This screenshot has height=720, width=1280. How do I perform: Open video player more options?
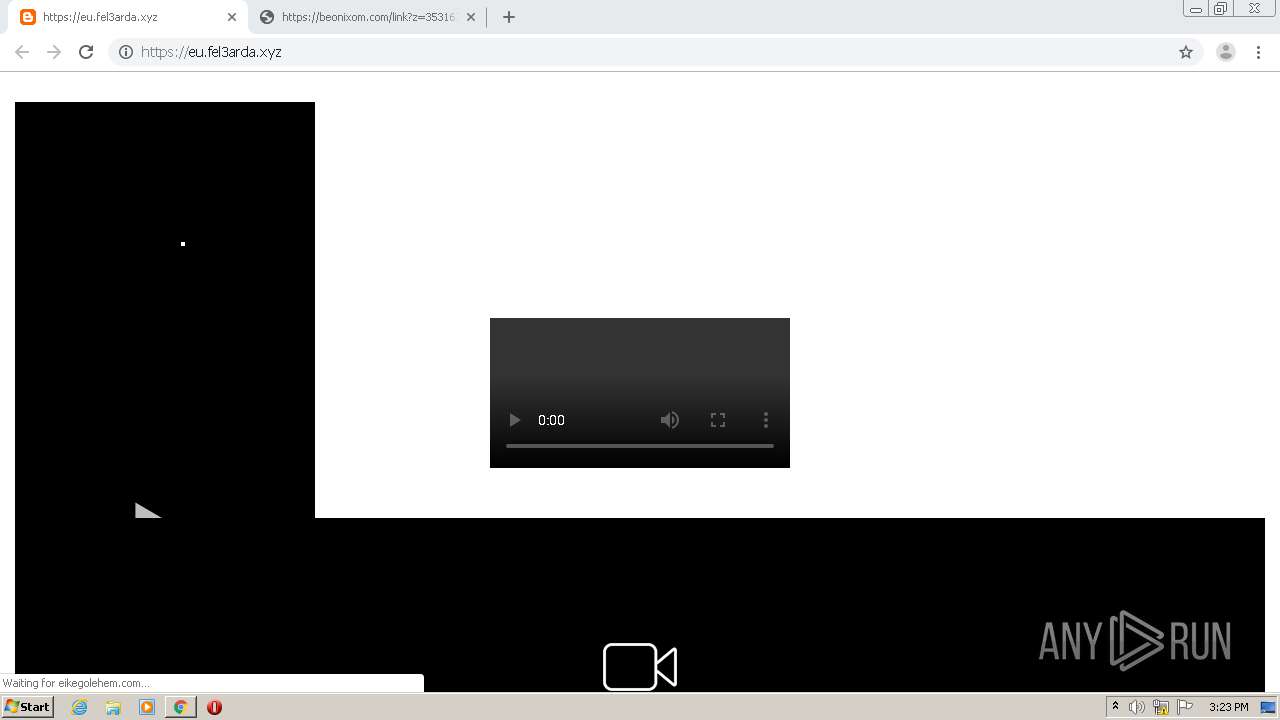point(766,420)
